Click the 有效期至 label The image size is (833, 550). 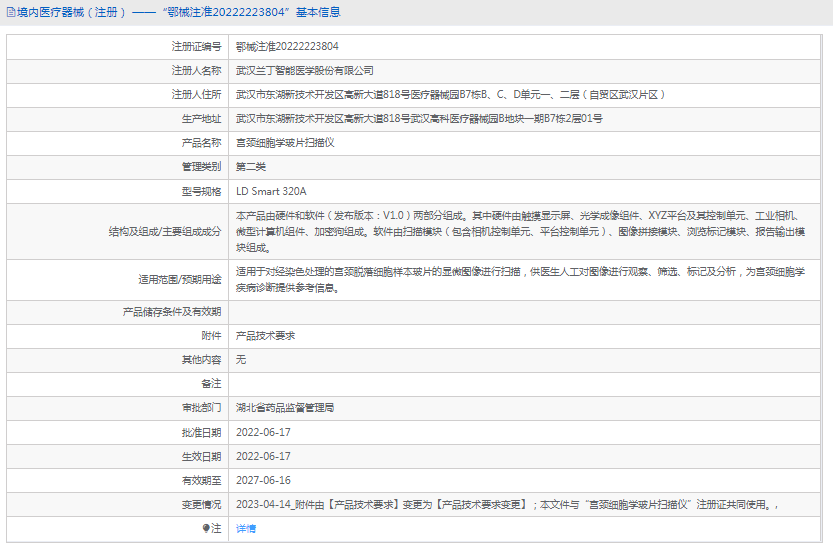pyautogui.click(x=201, y=480)
